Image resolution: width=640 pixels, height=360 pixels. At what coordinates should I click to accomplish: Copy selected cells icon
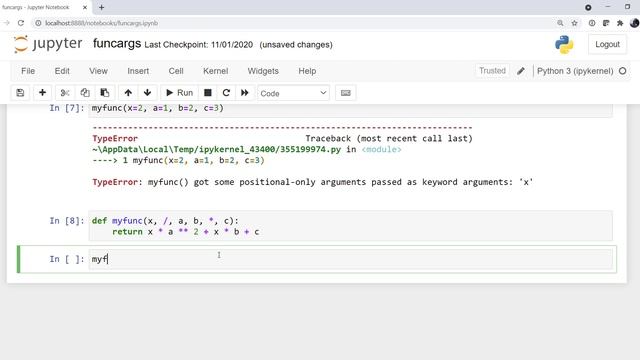point(85,93)
